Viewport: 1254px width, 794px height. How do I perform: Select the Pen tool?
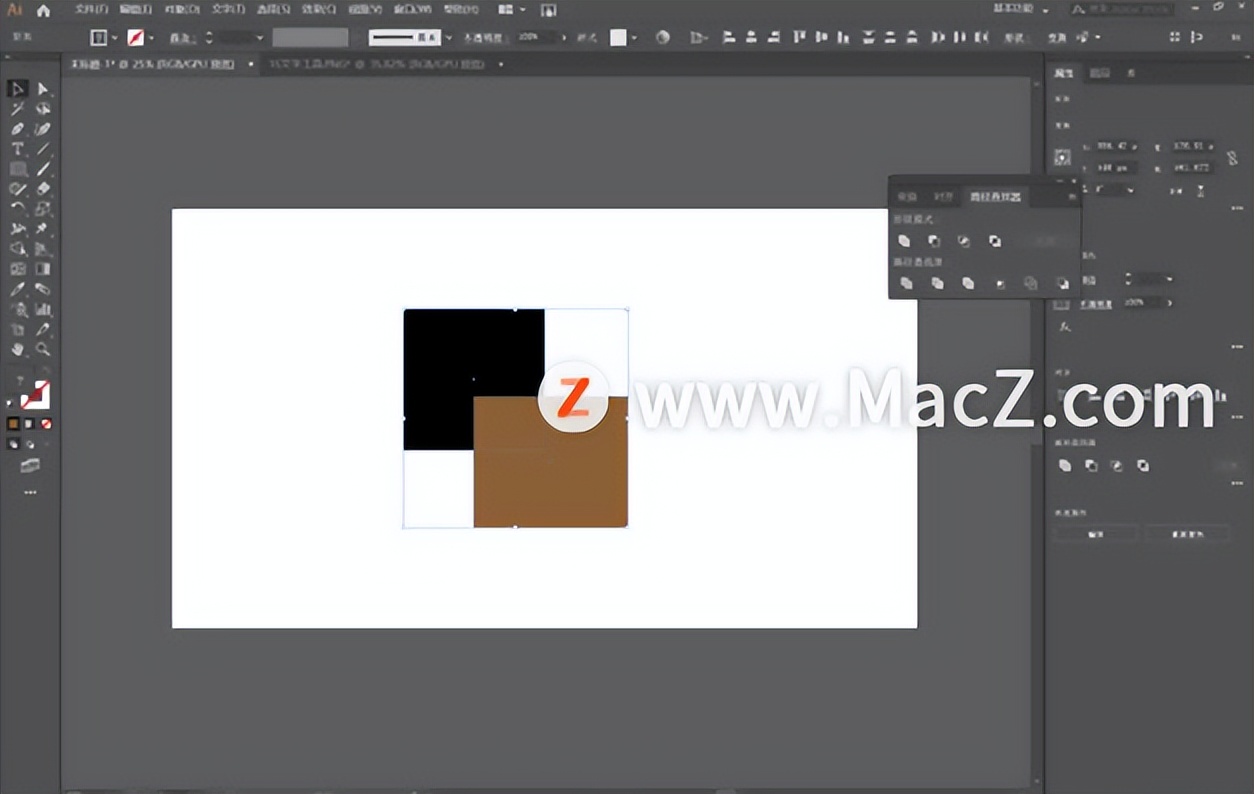point(15,129)
